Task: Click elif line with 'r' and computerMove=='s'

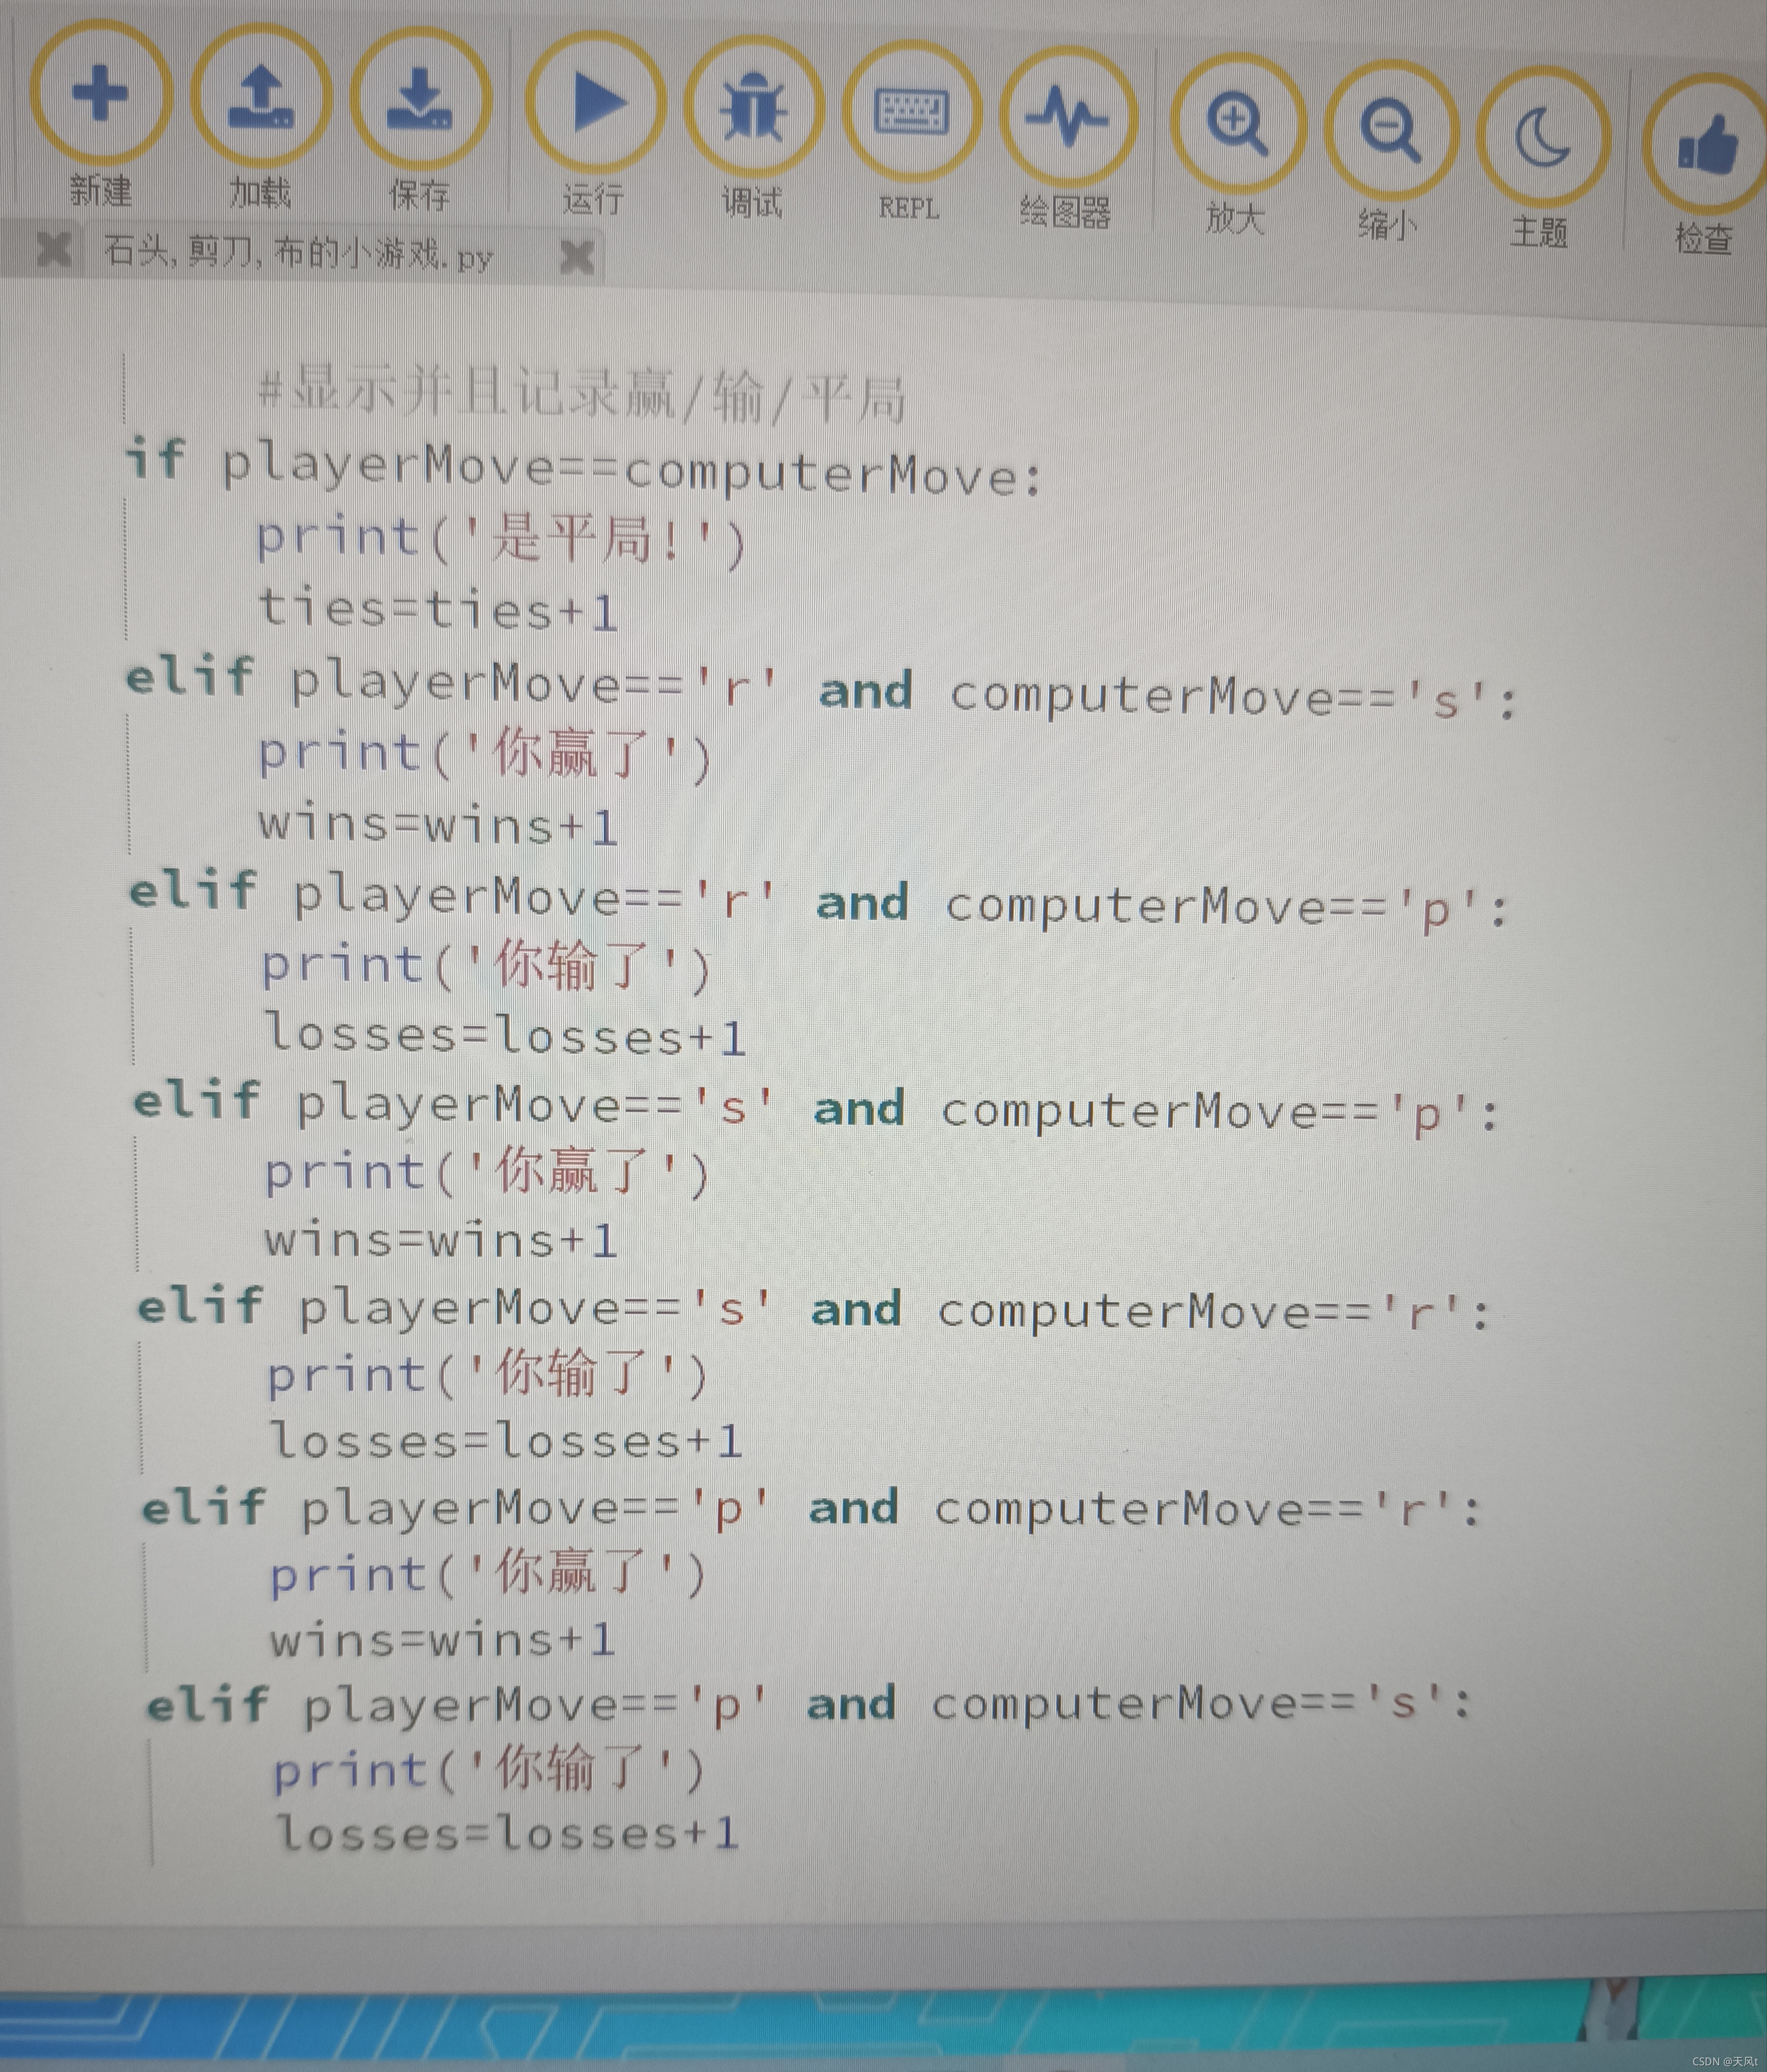Action: pyautogui.click(x=822, y=690)
